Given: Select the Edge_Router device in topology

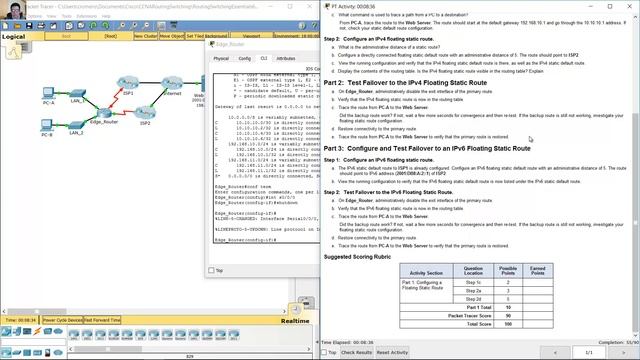Looking at the screenshot, I should (x=104, y=113).
